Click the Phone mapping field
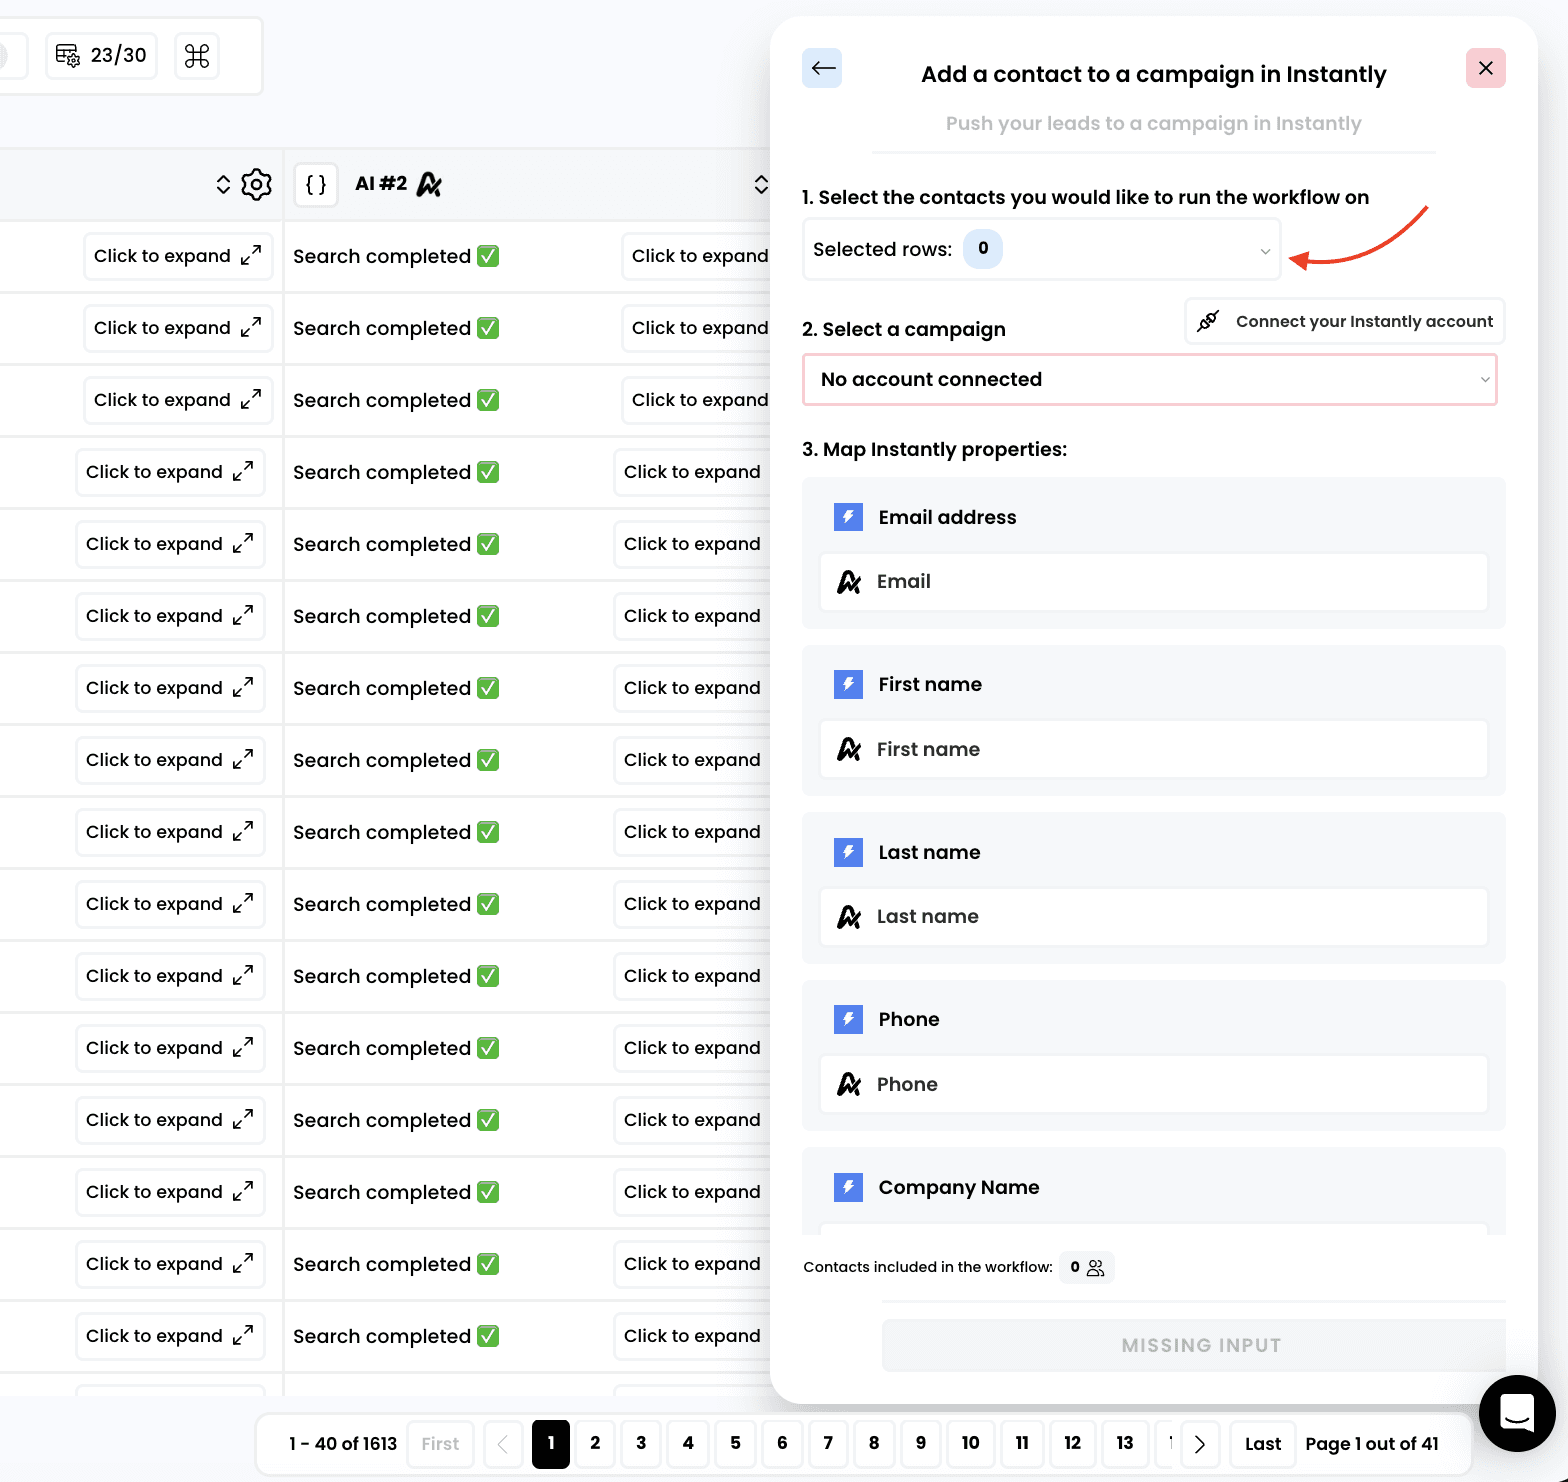Screen dimensions: 1568x1482 [1154, 1084]
